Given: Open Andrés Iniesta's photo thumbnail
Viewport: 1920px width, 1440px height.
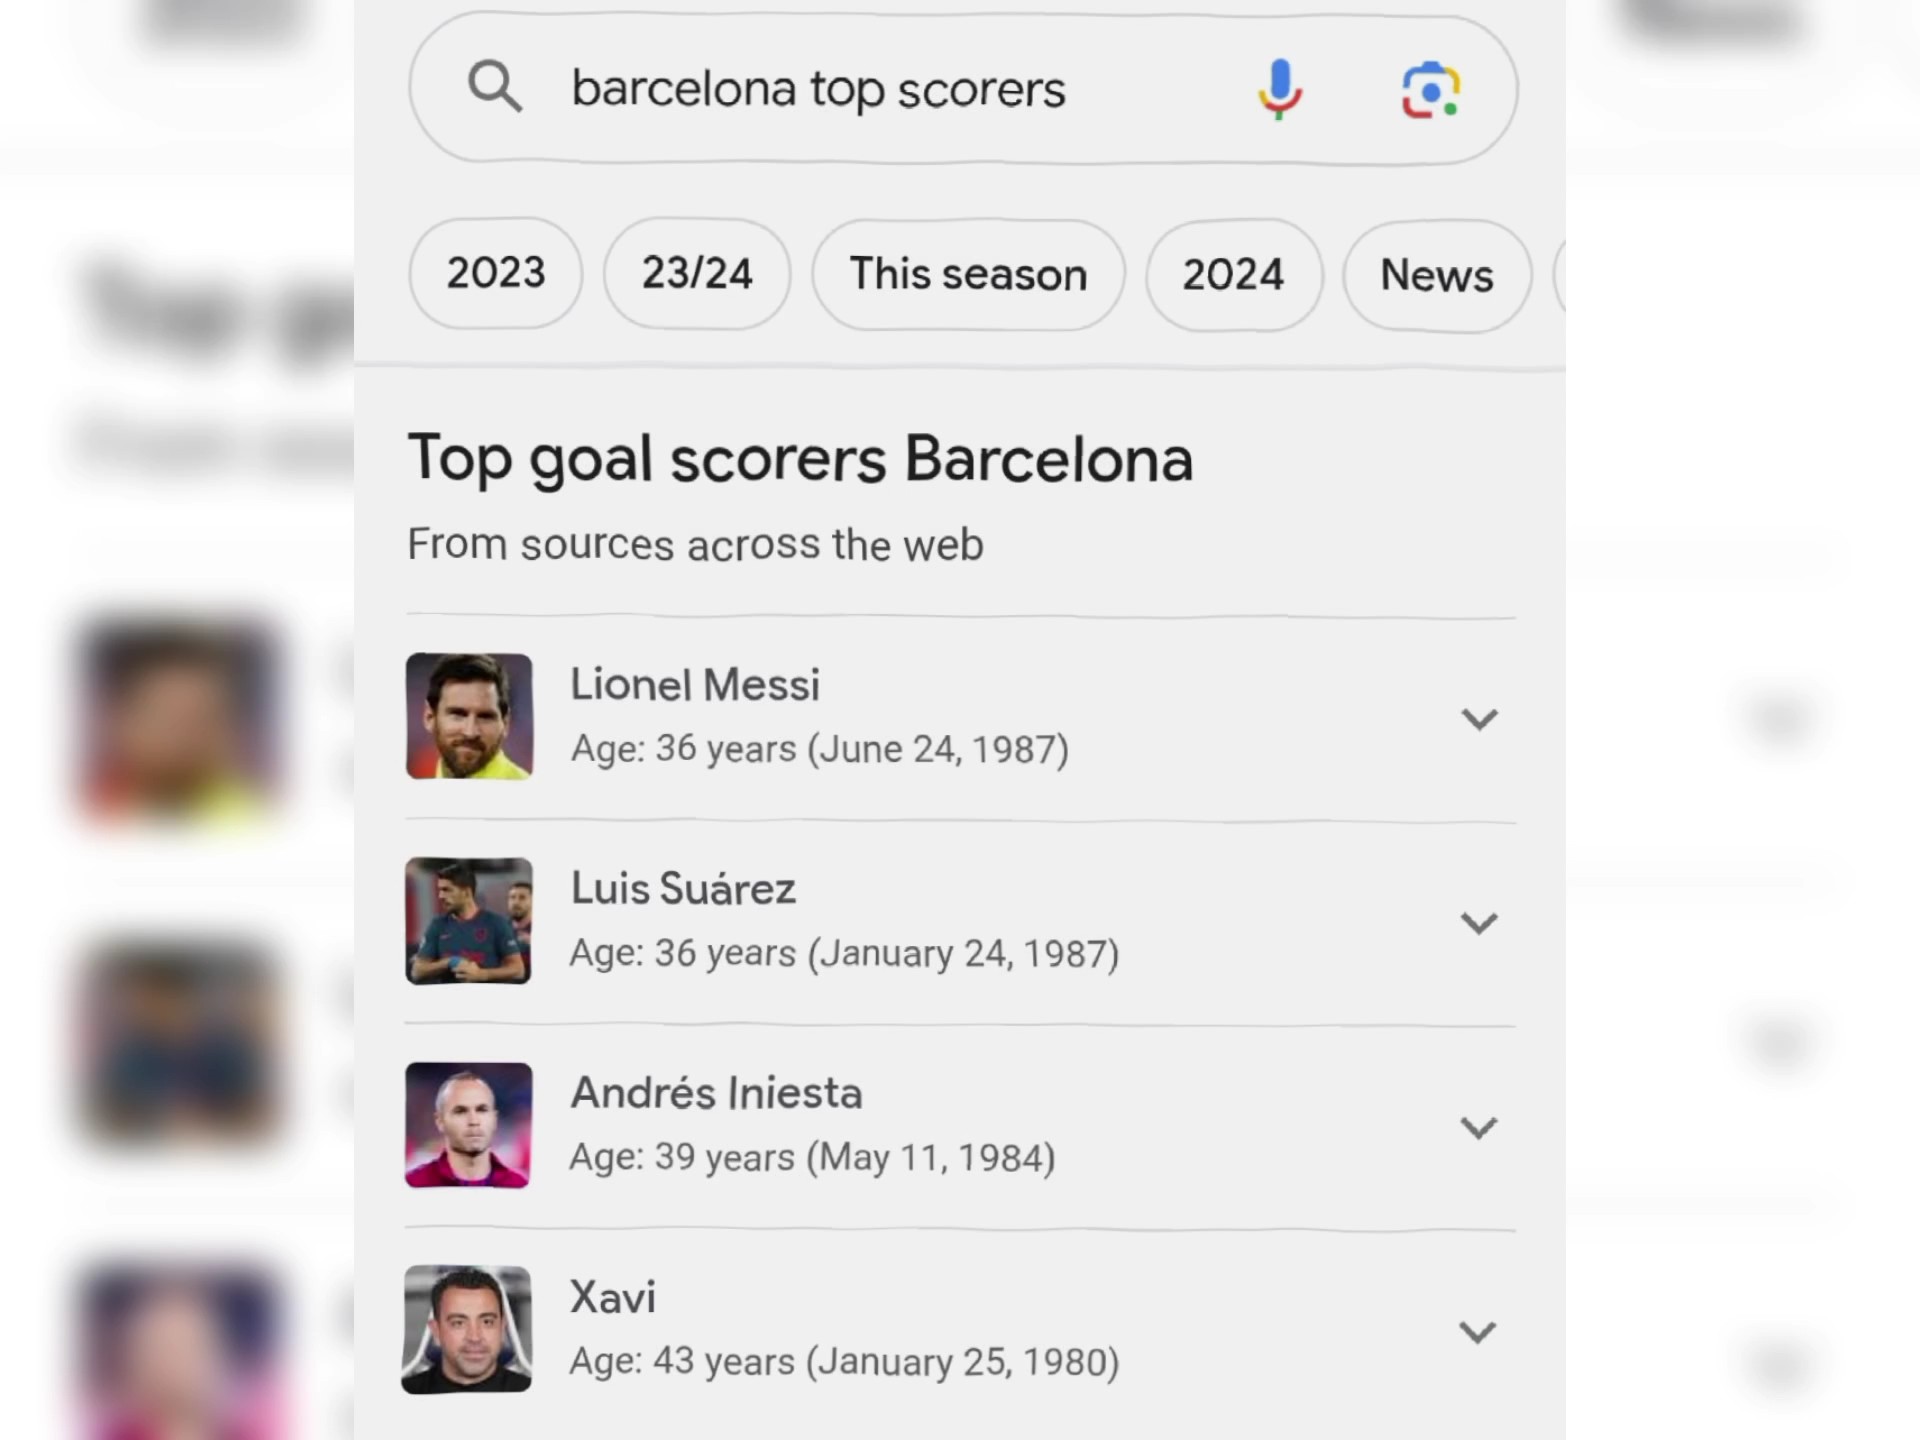Looking at the screenshot, I should (468, 1125).
